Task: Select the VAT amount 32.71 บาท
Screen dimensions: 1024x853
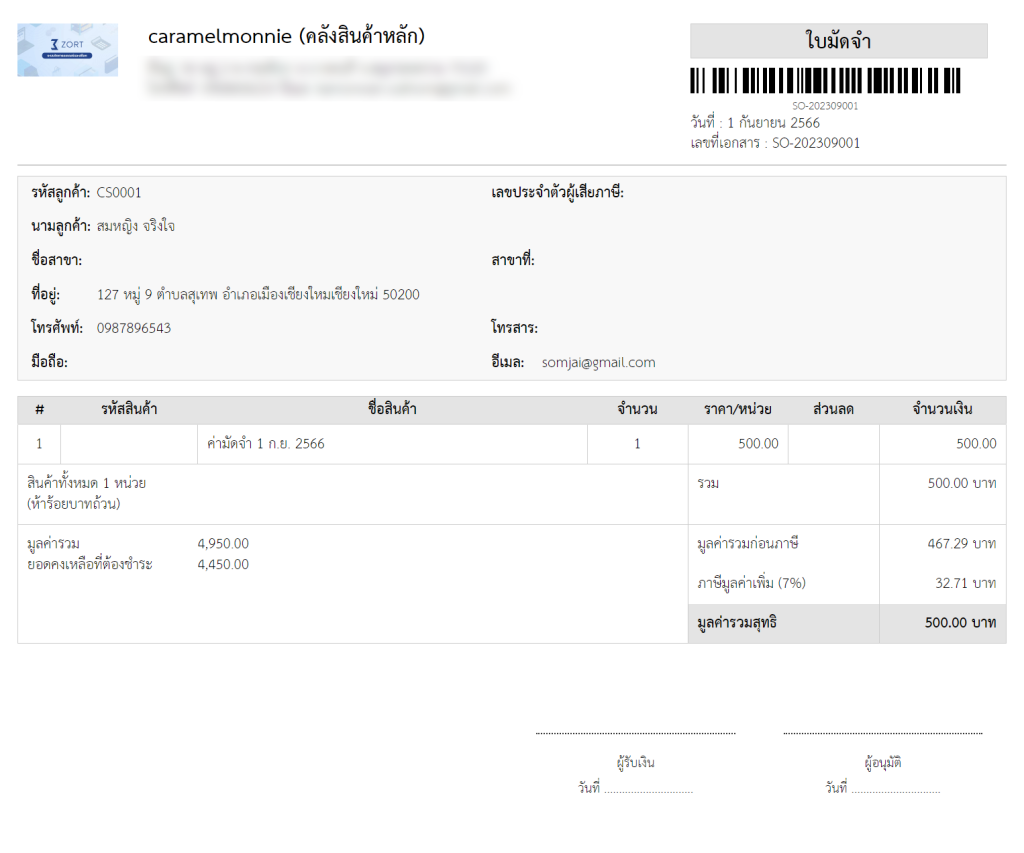Action: tap(962, 583)
